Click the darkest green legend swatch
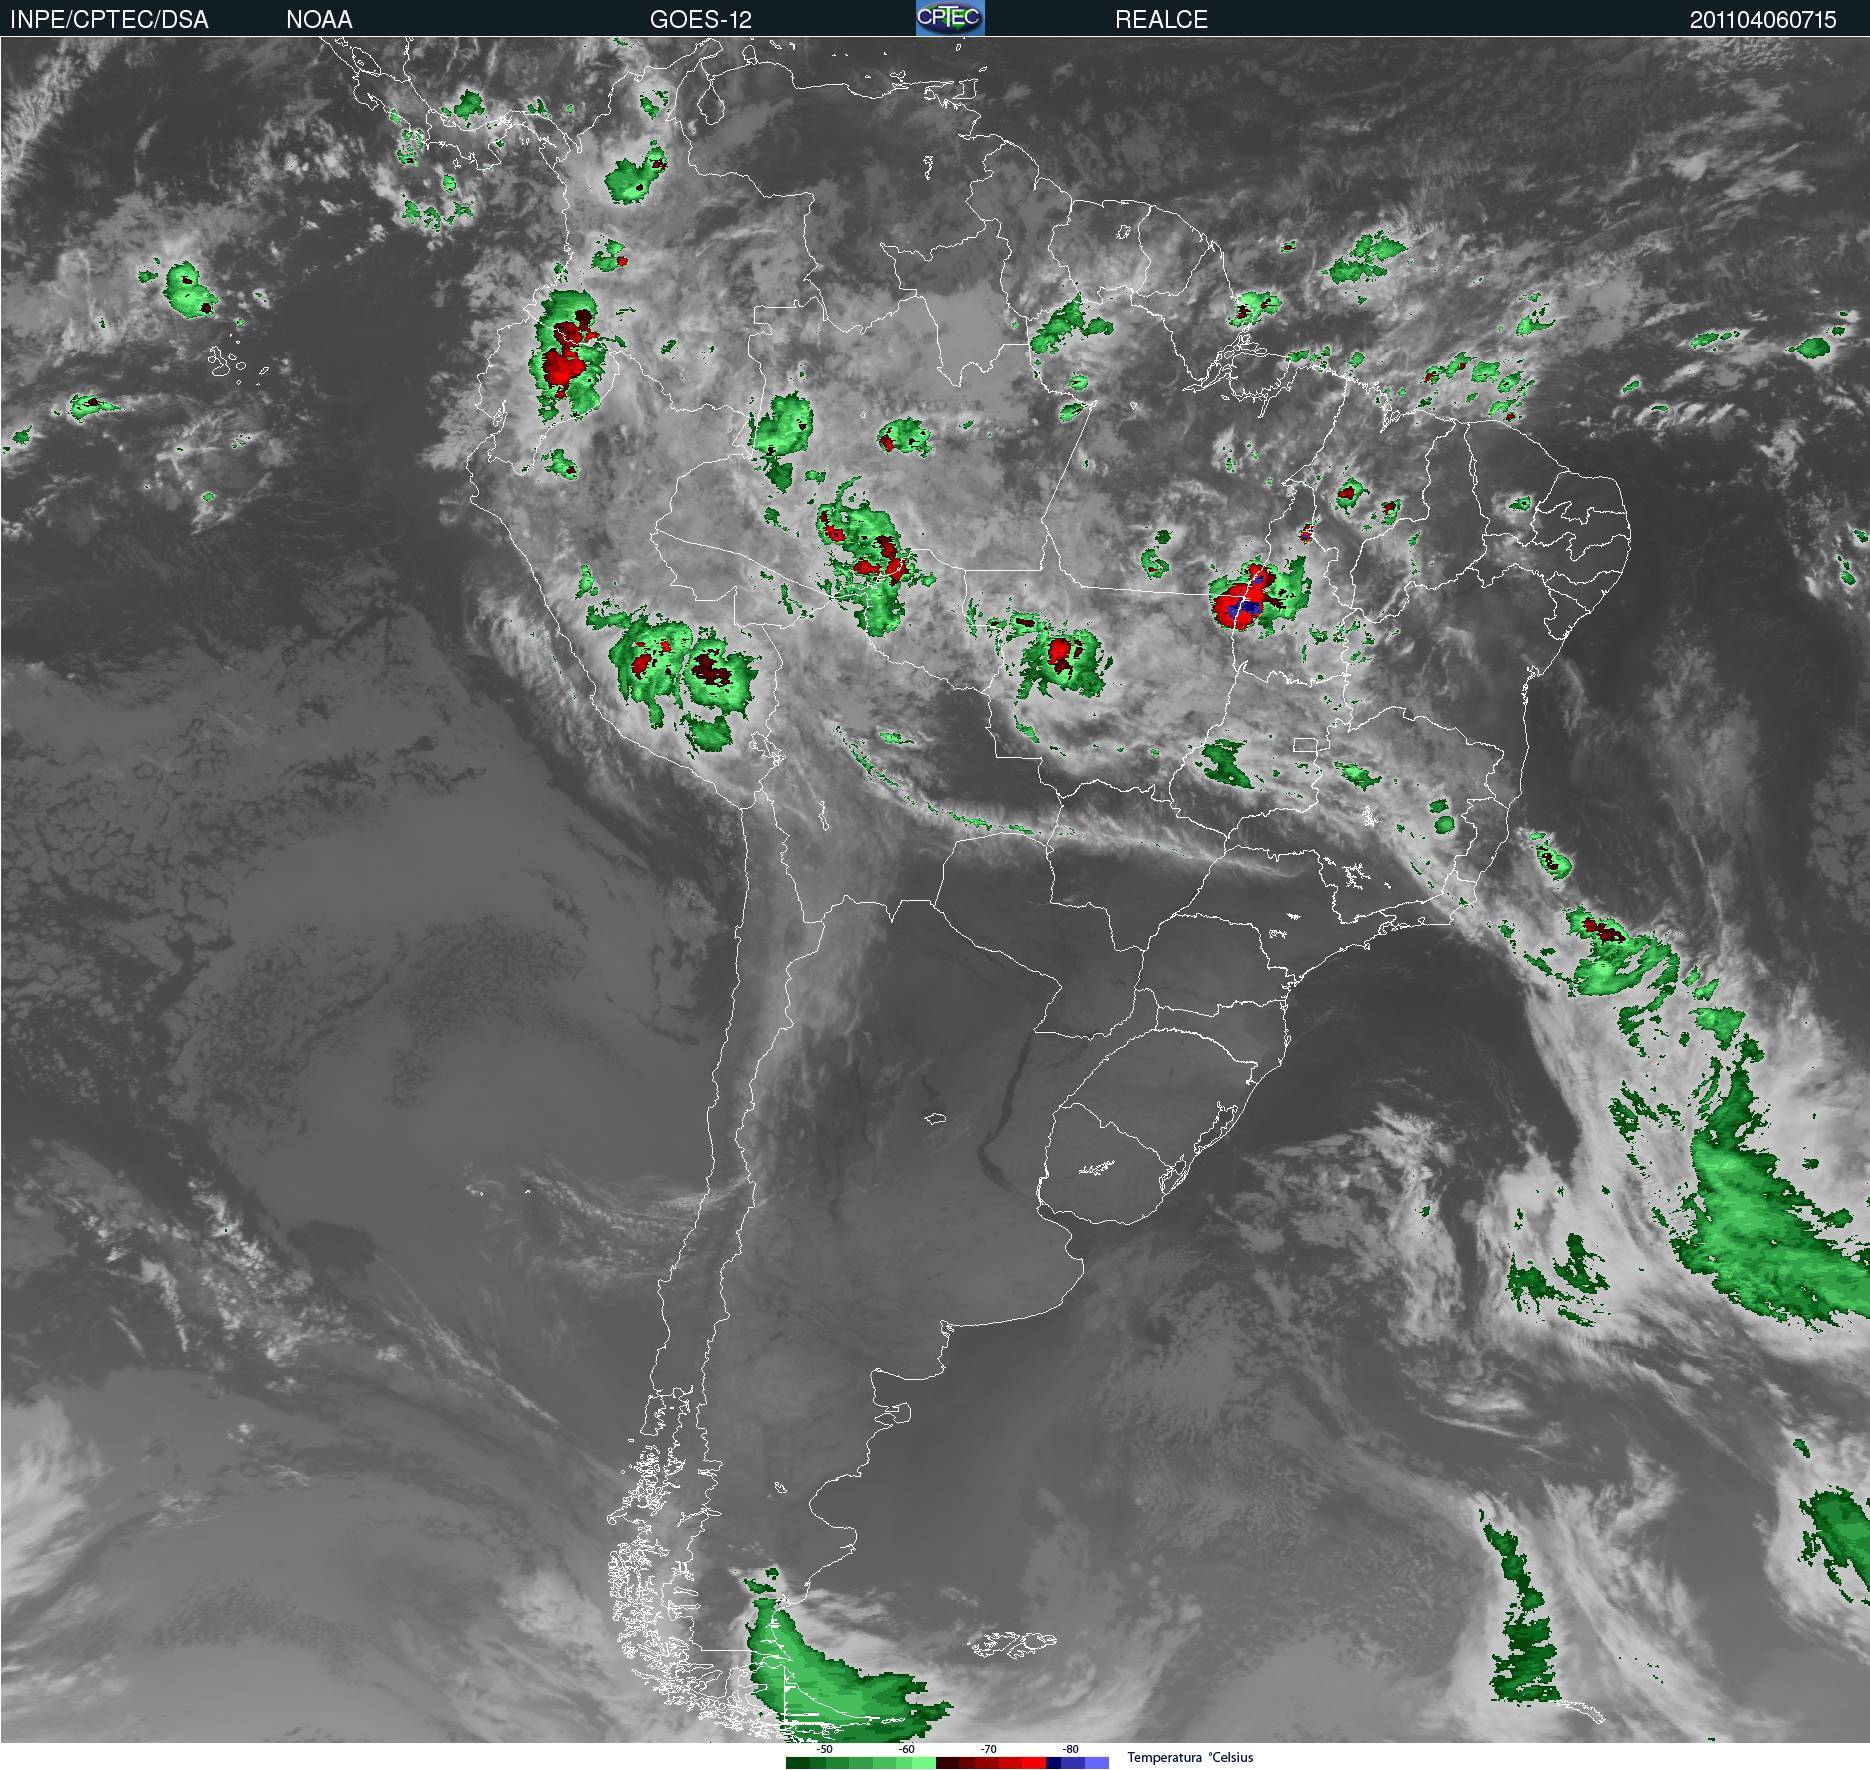This screenshot has width=1870, height=1770. pos(798,1763)
